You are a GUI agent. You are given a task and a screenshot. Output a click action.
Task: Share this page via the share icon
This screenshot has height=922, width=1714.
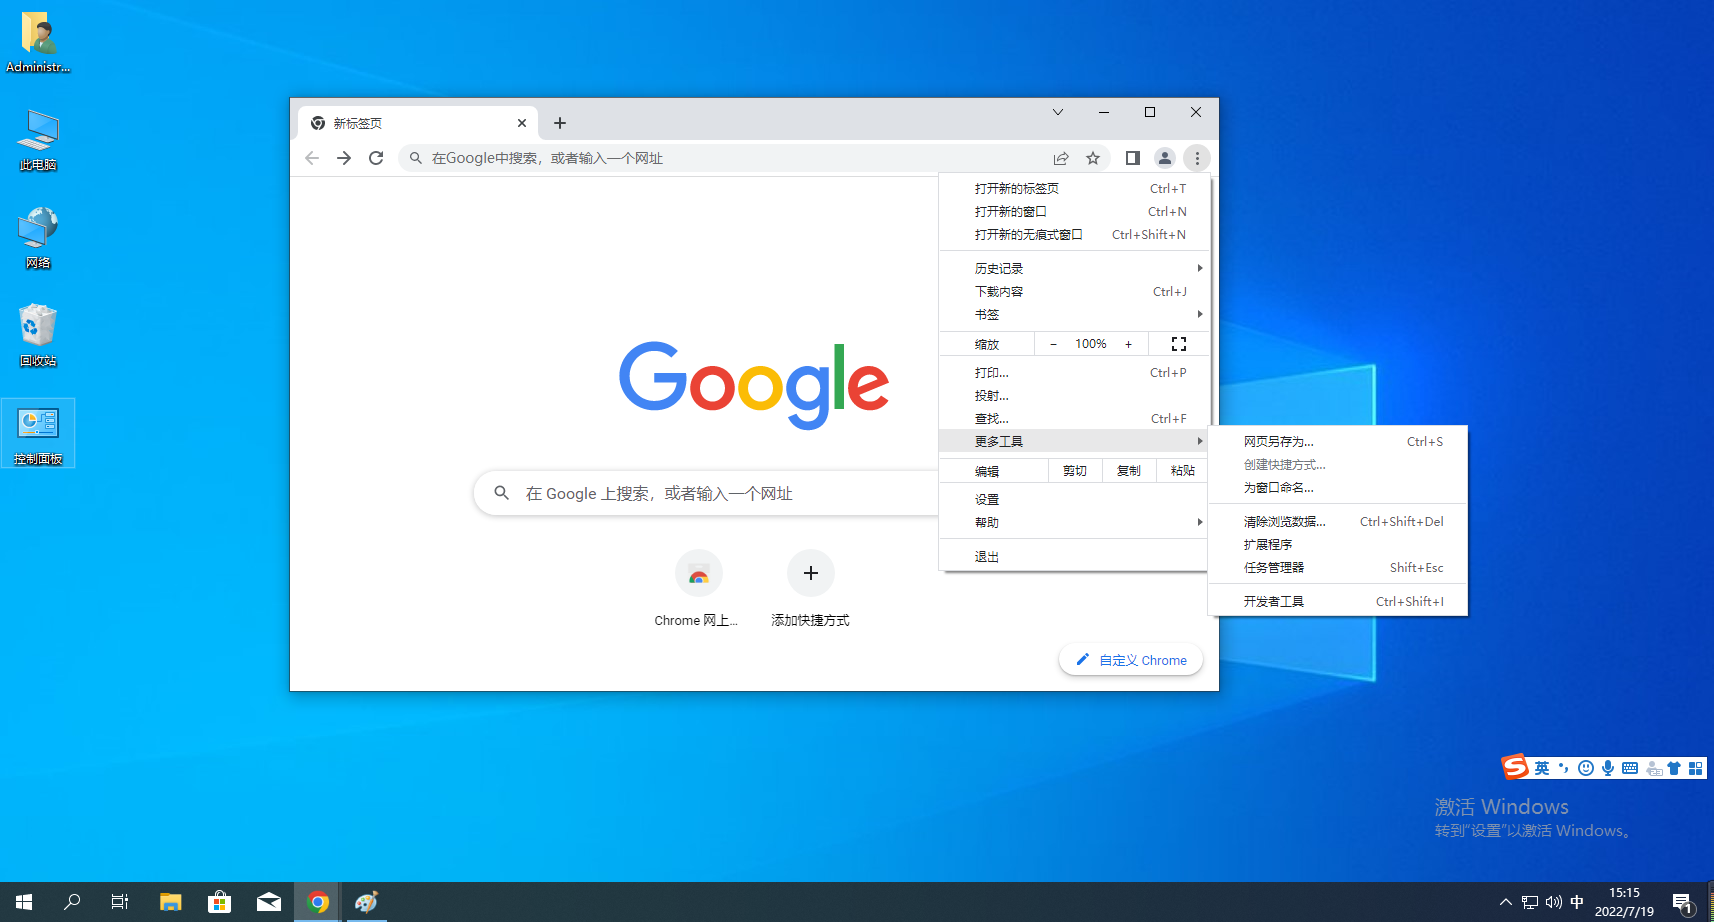pyautogui.click(x=1061, y=158)
